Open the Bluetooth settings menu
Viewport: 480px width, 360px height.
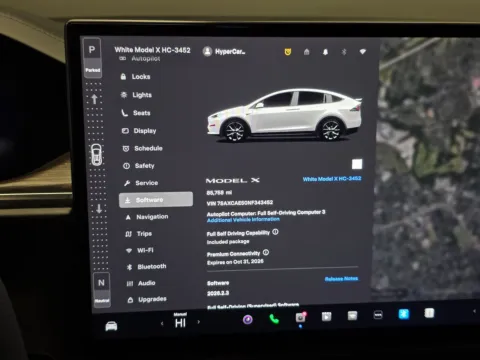point(146,267)
